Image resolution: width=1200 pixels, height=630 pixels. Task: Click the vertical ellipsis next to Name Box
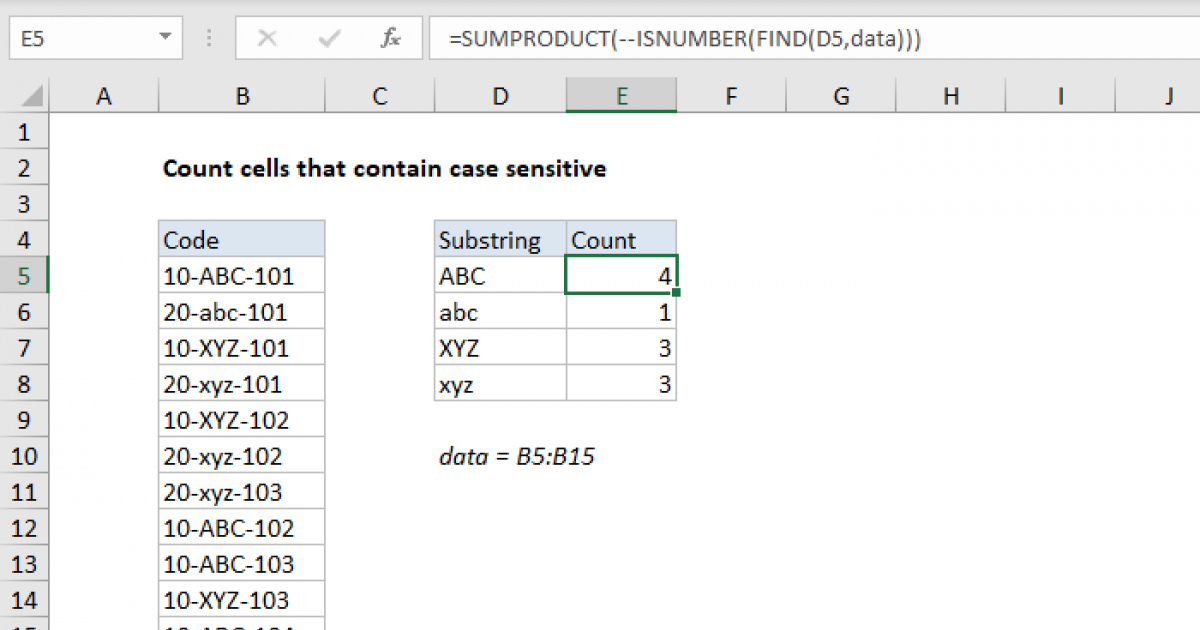pyautogui.click(x=208, y=38)
